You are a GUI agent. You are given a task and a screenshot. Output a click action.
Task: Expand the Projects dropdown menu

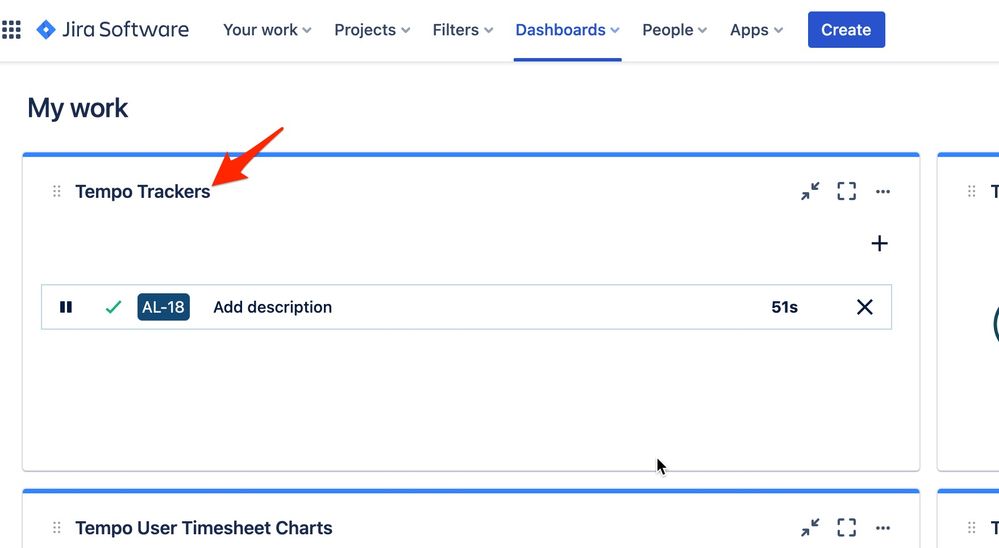(x=372, y=30)
